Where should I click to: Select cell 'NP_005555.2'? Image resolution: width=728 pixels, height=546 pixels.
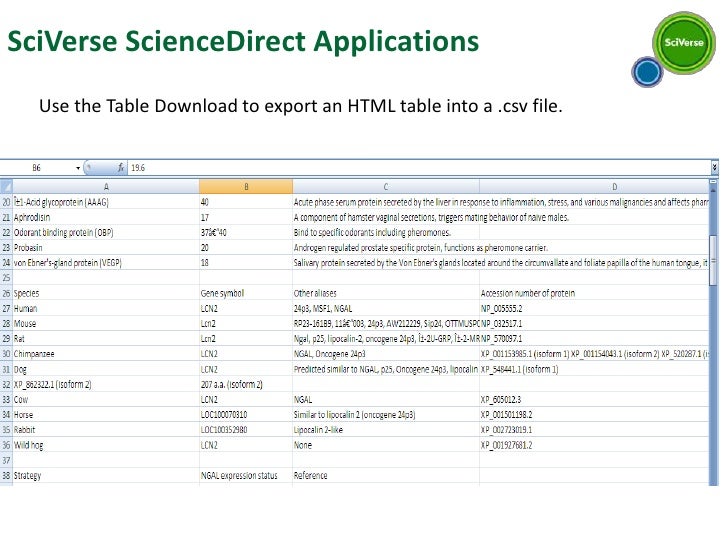coord(594,308)
